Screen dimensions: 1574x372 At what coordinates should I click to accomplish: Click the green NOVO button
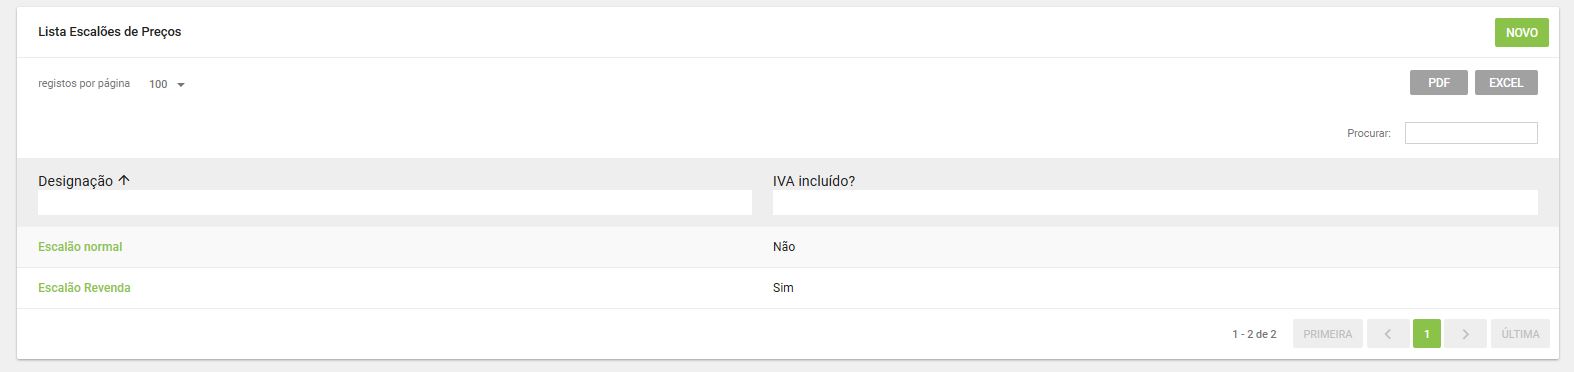coord(1521,33)
